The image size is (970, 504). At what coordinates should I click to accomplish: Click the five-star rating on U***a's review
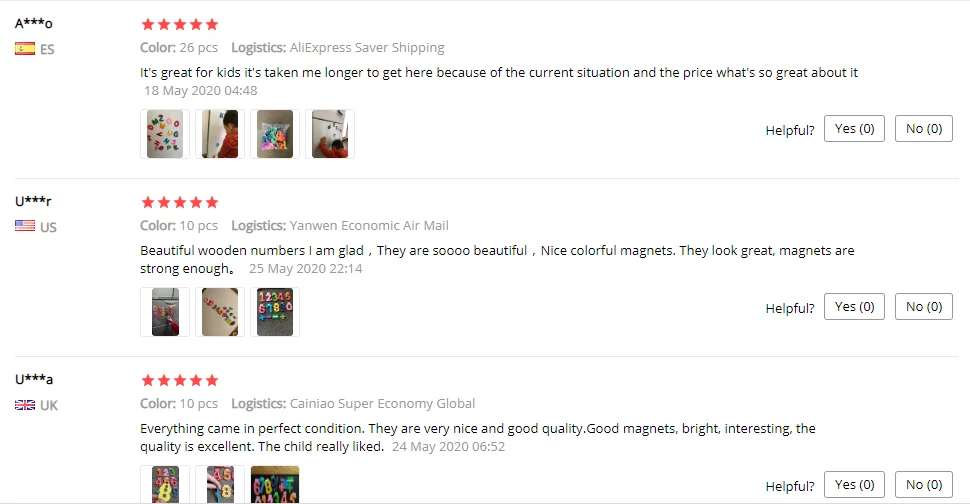click(x=179, y=380)
